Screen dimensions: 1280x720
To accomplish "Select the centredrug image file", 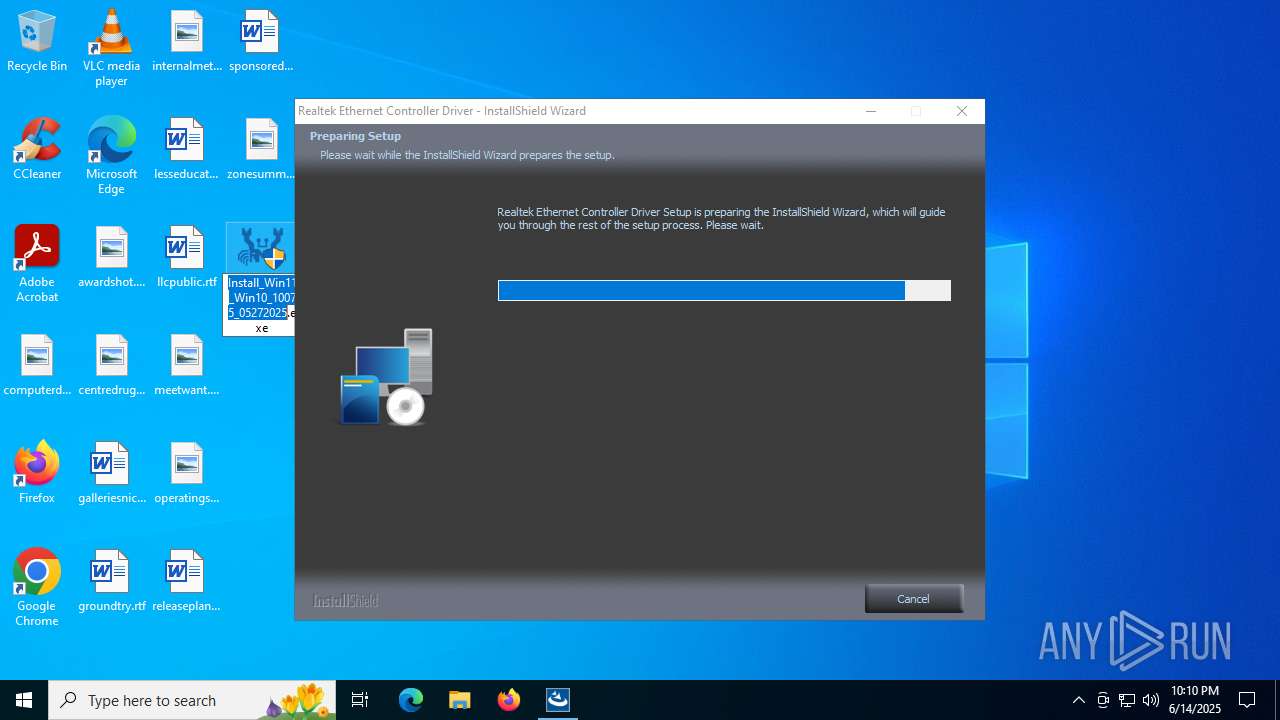I will pyautogui.click(x=111, y=366).
